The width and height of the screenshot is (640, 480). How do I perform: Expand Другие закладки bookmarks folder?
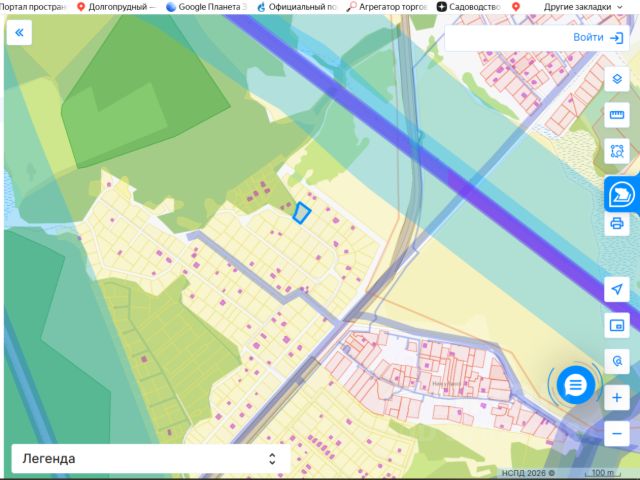click(x=583, y=7)
